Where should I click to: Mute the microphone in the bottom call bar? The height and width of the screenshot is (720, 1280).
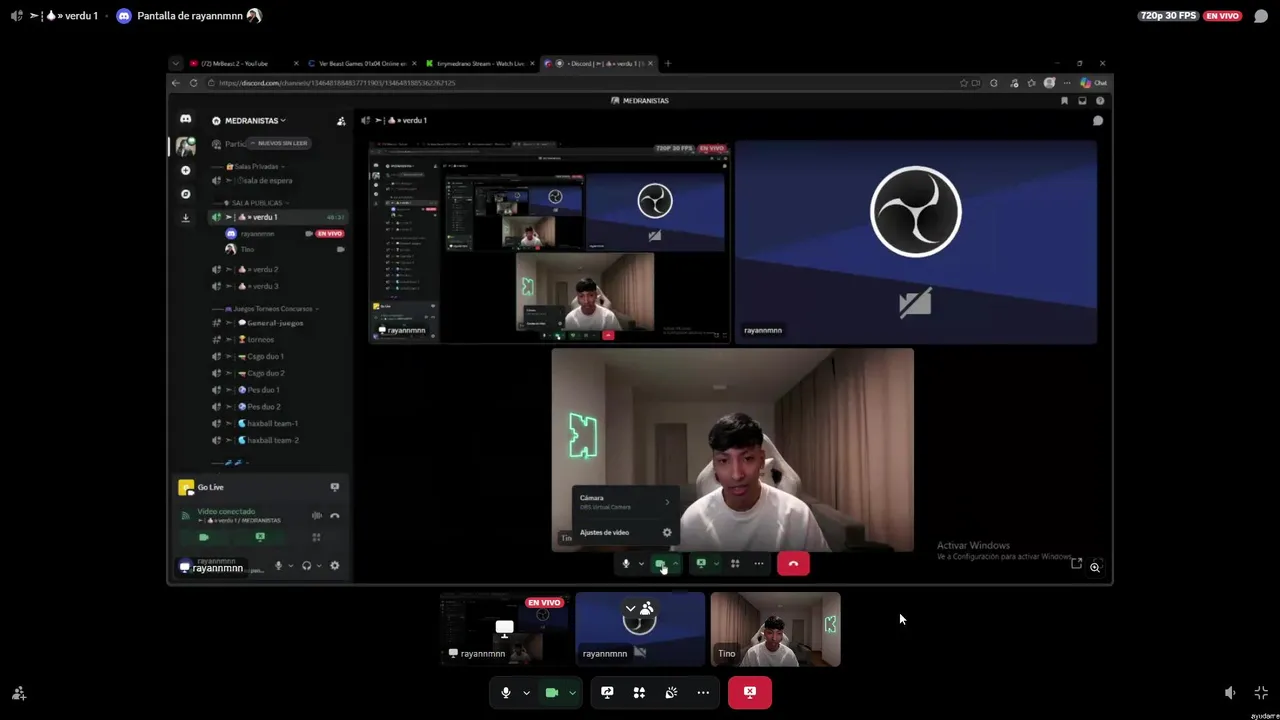[x=506, y=692]
